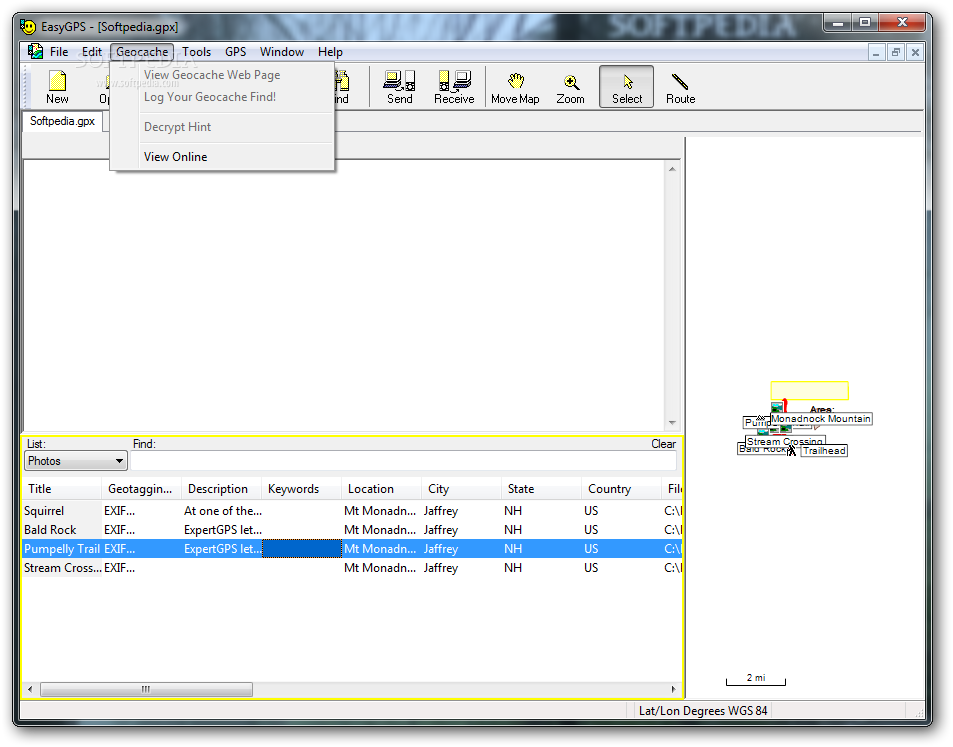Click 'At one of the...' description cell
Image resolution: width=953 pixels, height=747 pixels.
tap(222, 511)
